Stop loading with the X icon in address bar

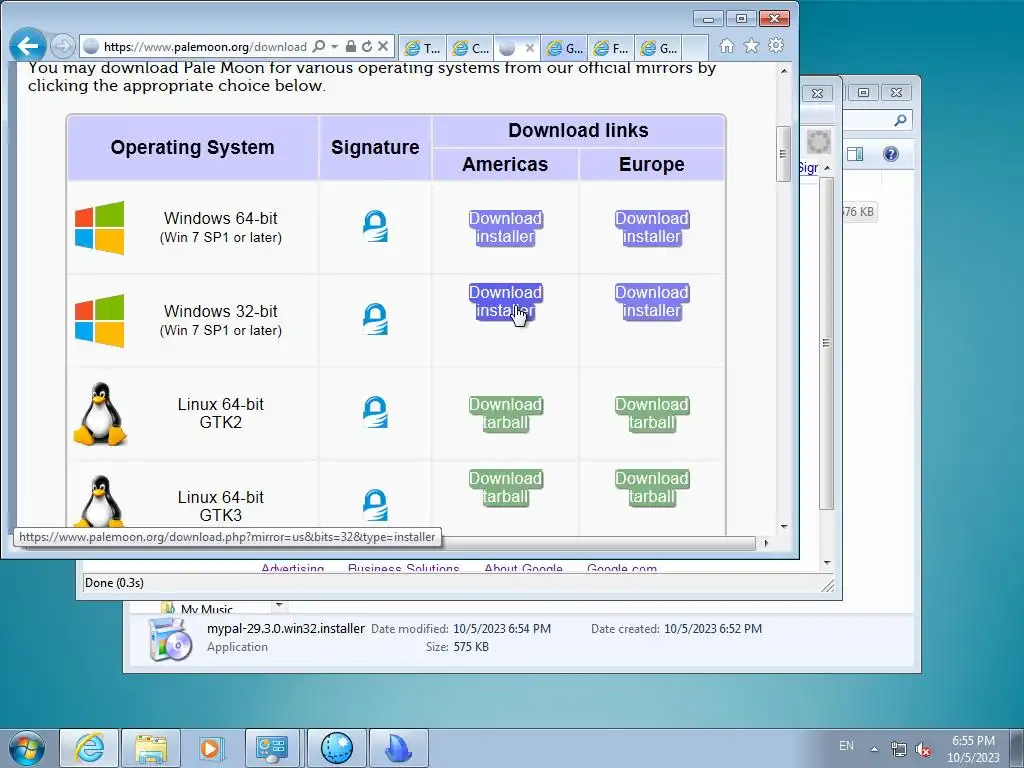point(383,46)
